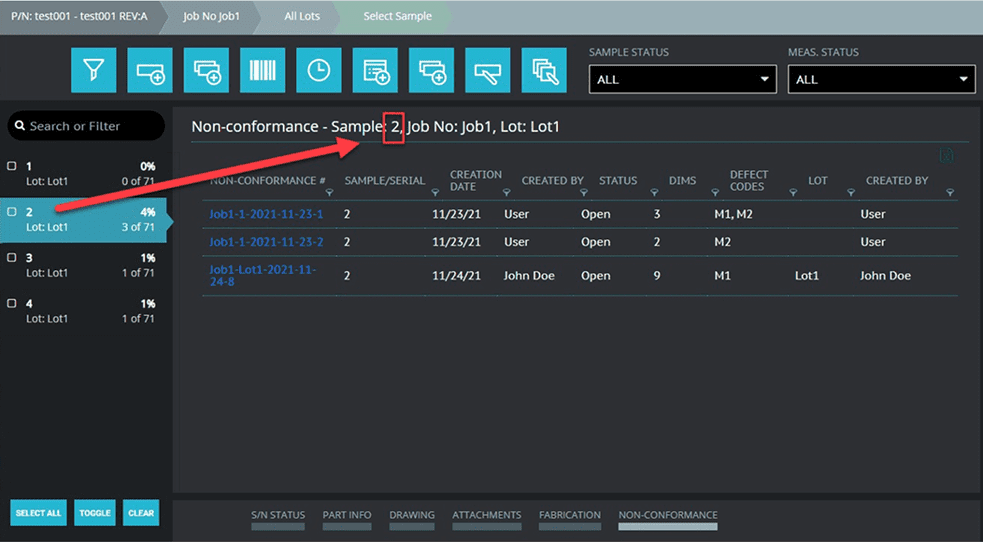Open the SAMPLE STATUS dropdown

click(x=683, y=80)
